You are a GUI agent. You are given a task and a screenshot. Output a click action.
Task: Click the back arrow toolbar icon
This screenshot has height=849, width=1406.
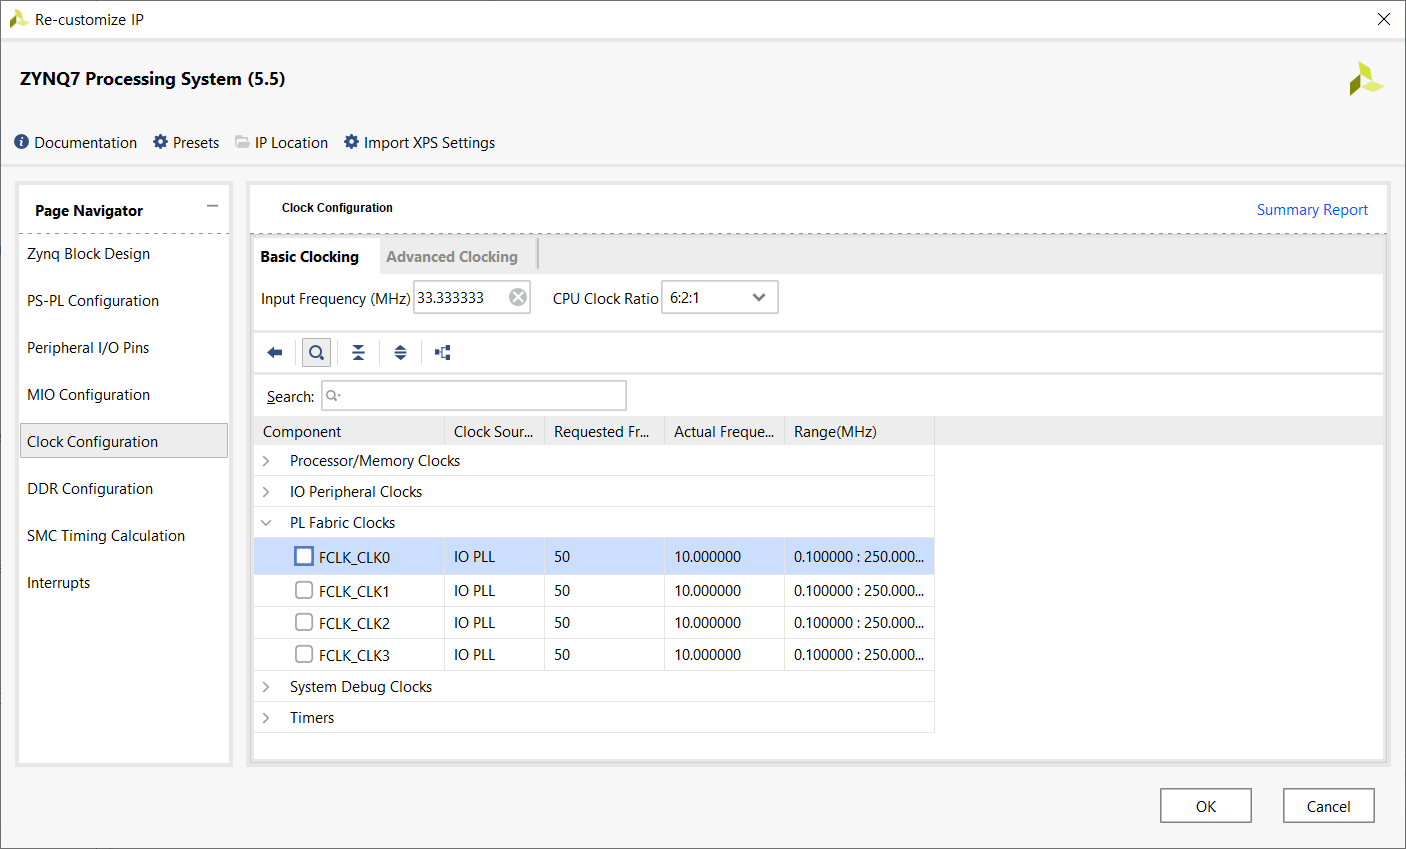275,352
